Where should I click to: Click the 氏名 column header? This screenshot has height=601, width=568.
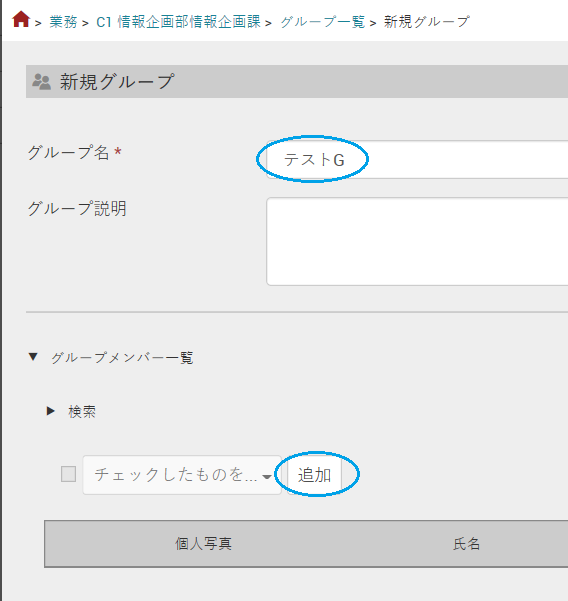coord(466,544)
